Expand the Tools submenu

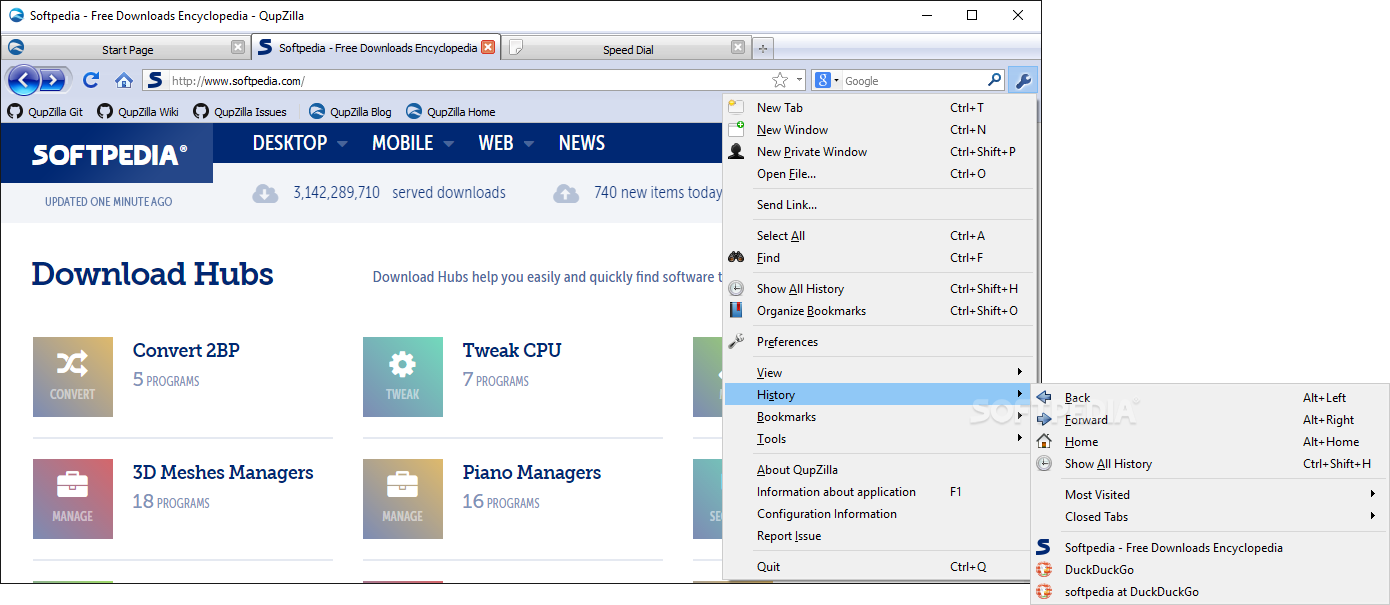[x=879, y=439]
